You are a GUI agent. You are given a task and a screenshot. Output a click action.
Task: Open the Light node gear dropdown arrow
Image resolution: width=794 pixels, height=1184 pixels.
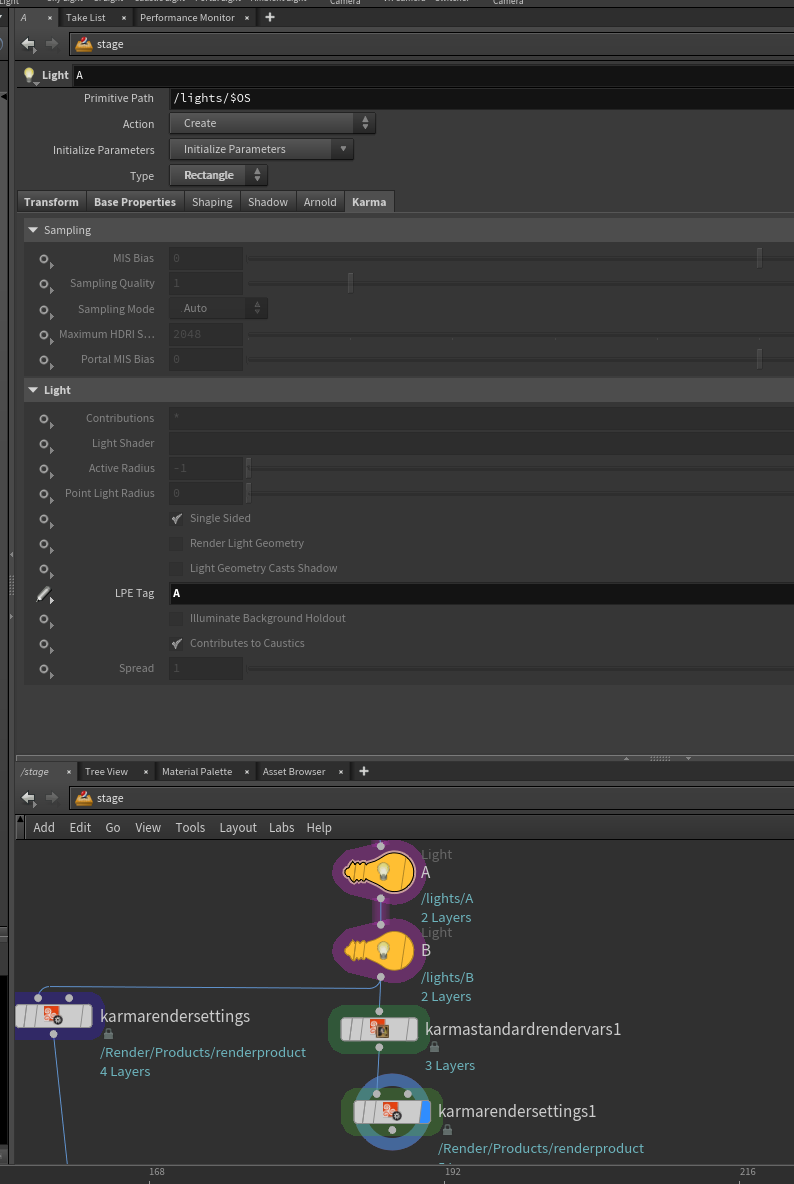point(37,83)
